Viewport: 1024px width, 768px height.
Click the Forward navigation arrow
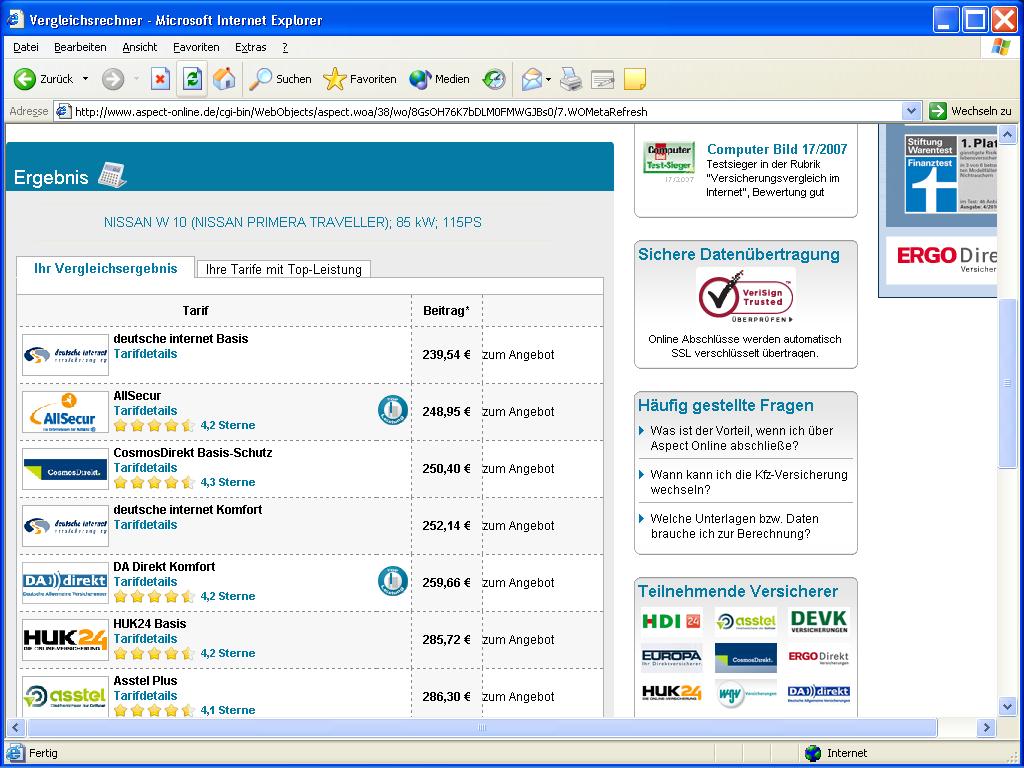[x=112, y=79]
